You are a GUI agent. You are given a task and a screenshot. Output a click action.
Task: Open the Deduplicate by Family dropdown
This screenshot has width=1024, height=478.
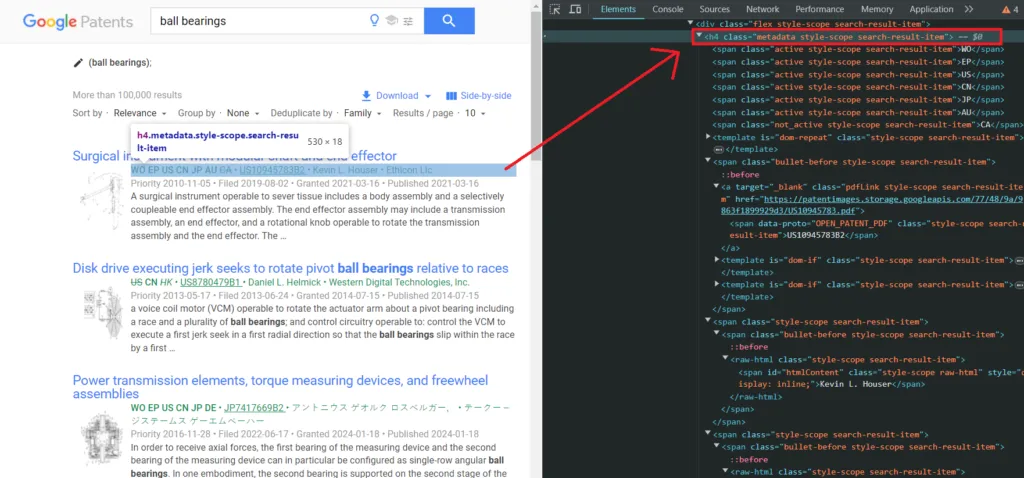pyautogui.click(x=362, y=113)
